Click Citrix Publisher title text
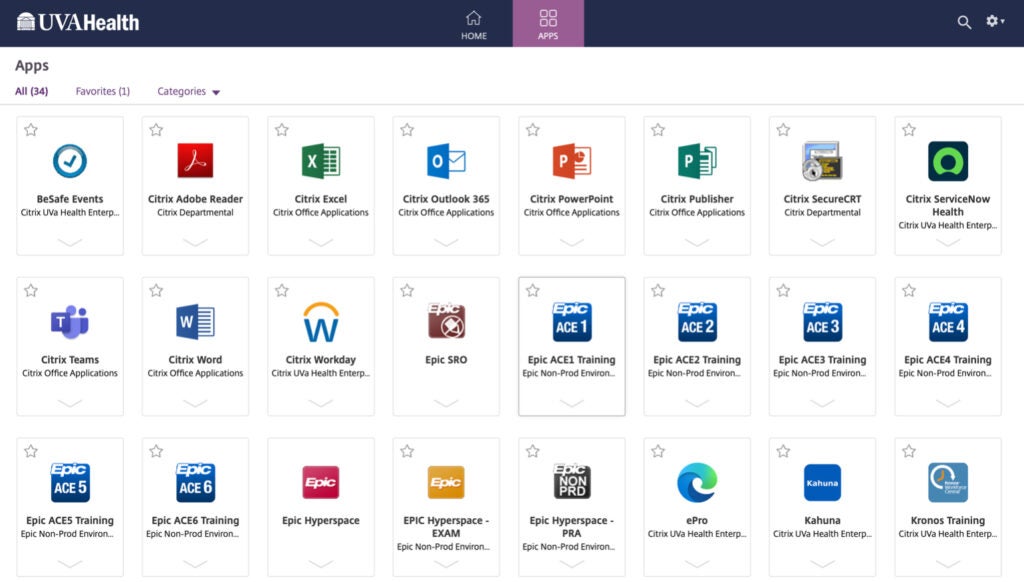The image size is (1024, 582). coord(697,199)
